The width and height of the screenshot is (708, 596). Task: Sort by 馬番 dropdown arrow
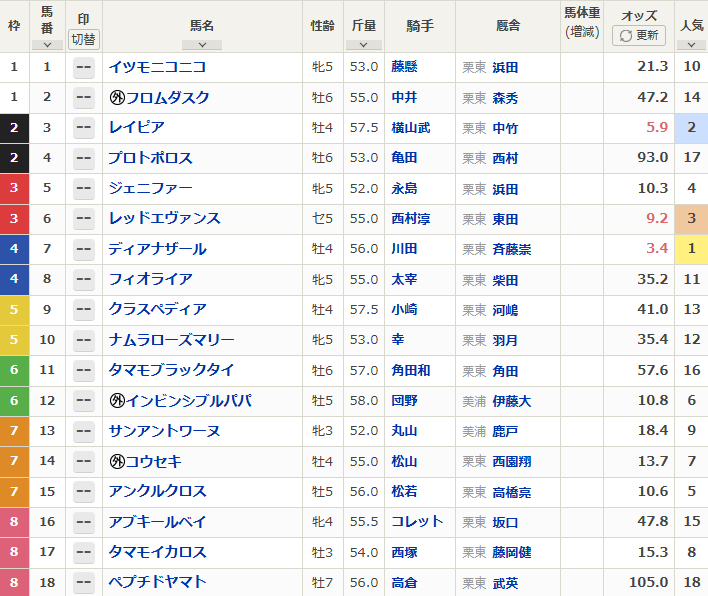47,45
